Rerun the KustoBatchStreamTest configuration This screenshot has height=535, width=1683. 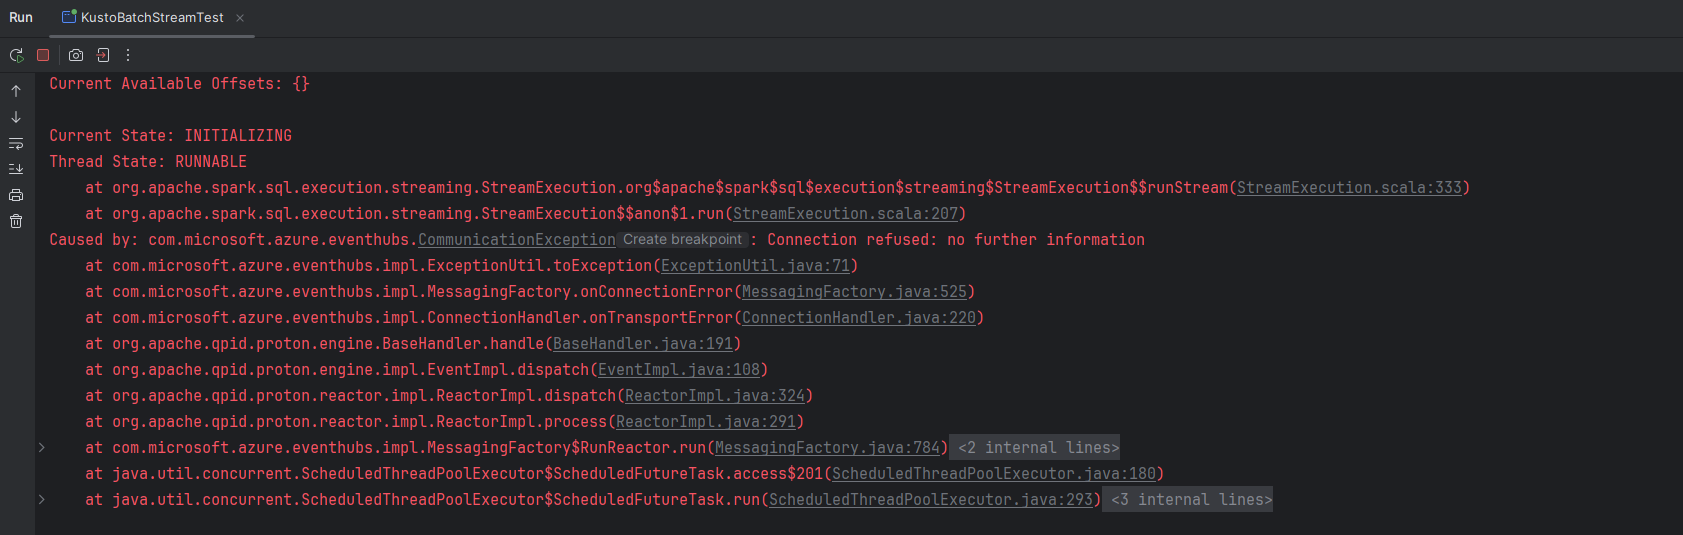[16, 55]
